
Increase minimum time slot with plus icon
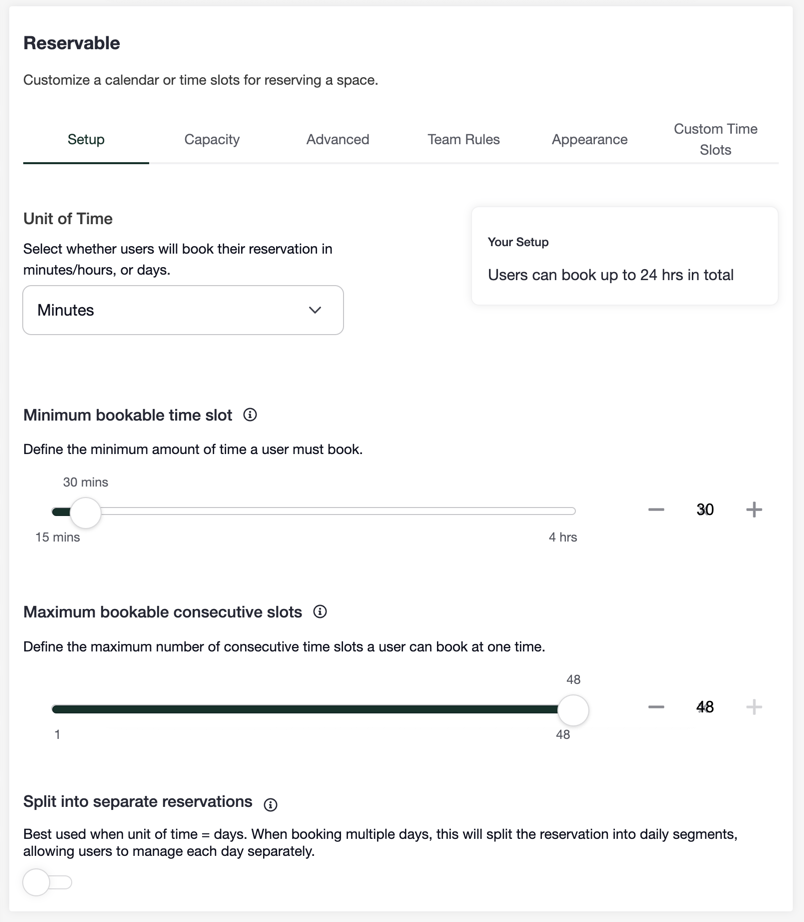[754, 510]
